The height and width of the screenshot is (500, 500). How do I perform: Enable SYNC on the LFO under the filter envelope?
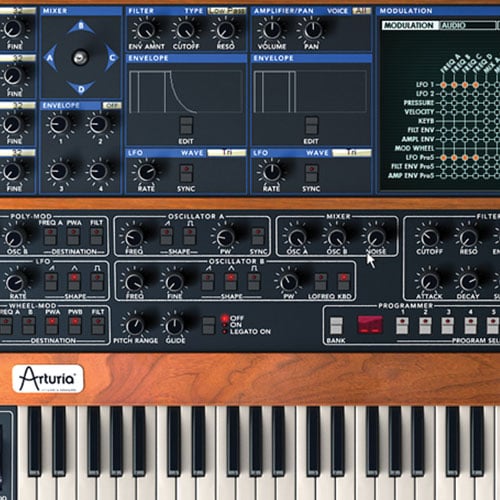[x=186, y=173]
